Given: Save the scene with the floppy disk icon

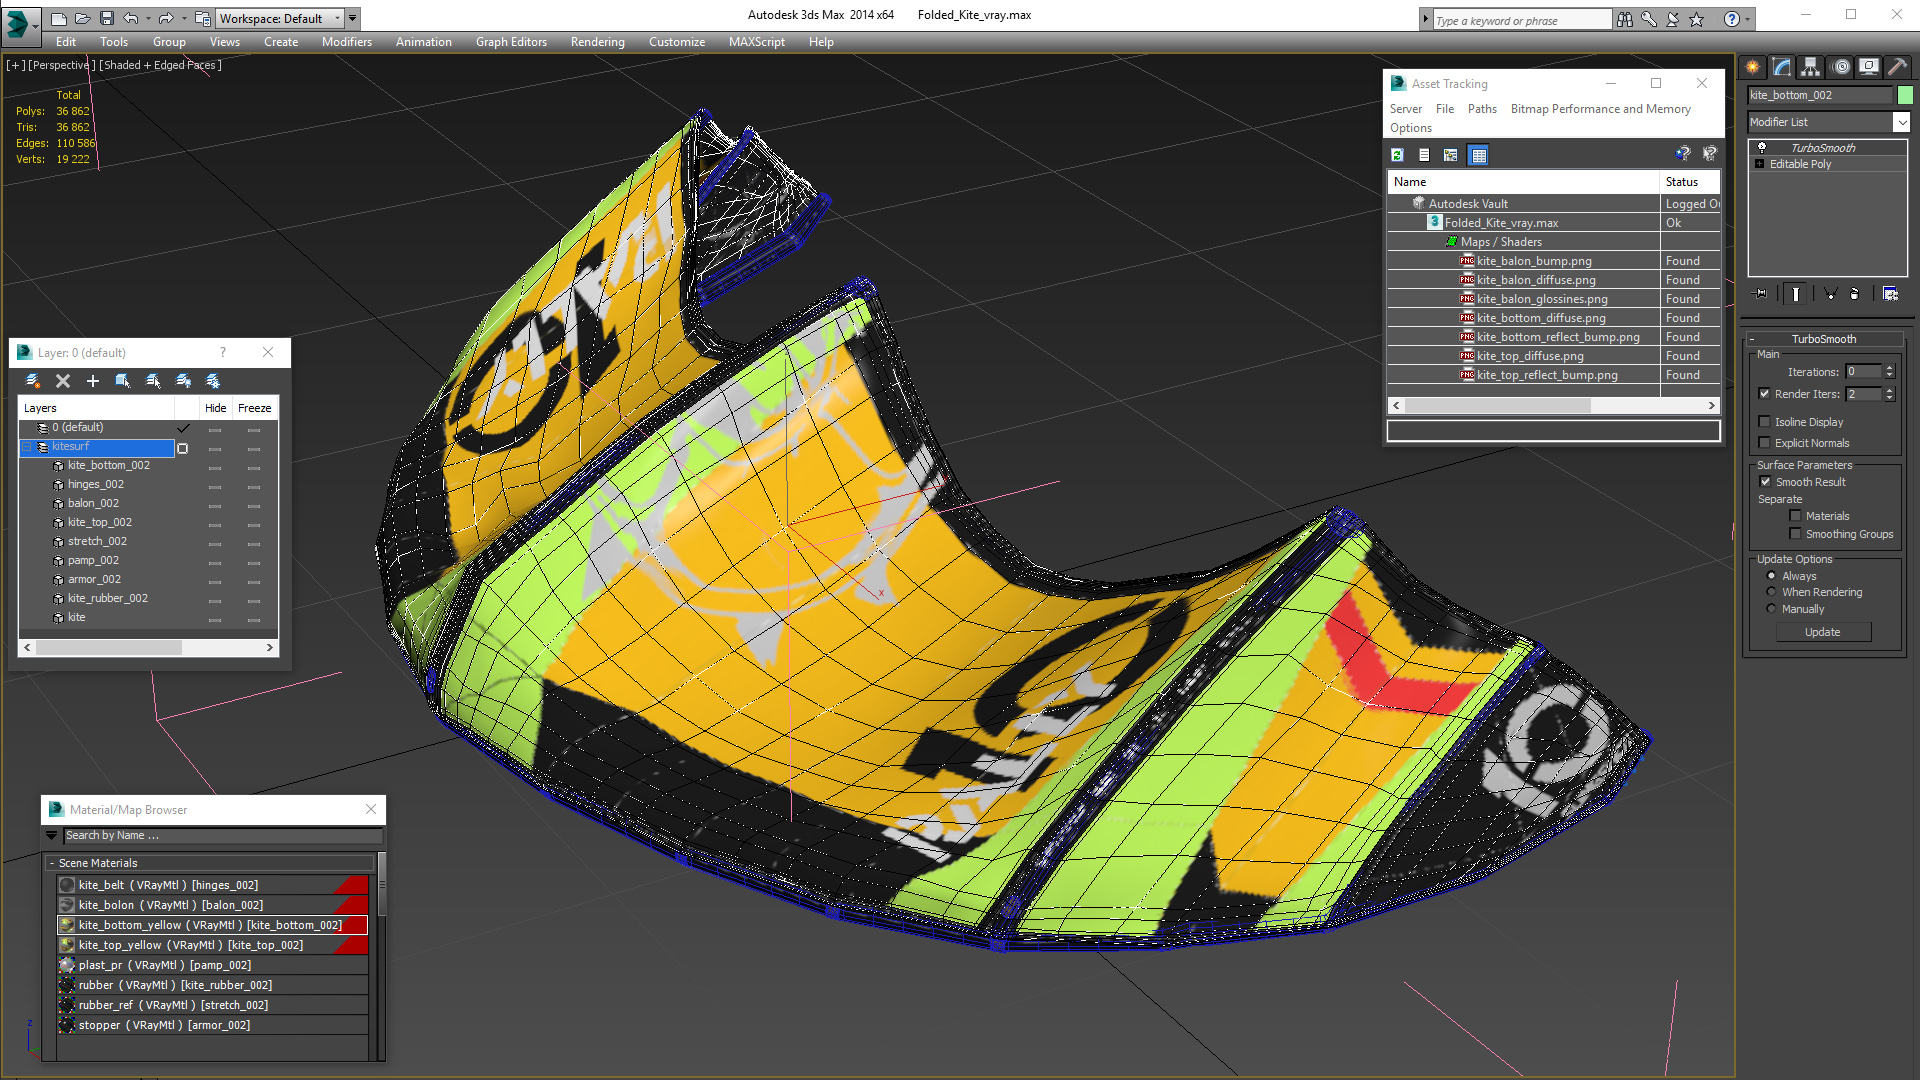Looking at the screenshot, I should click(x=107, y=18).
